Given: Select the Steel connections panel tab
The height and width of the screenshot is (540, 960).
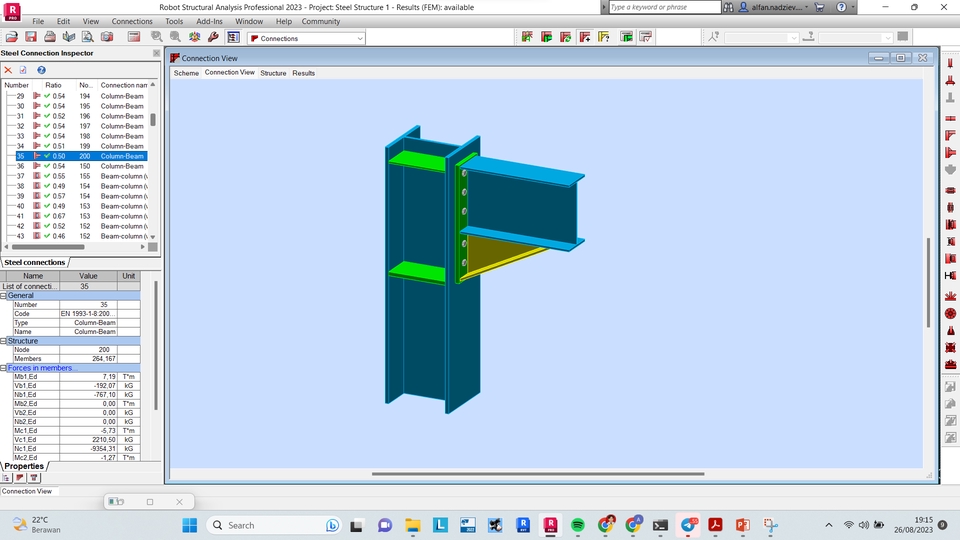Looking at the screenshot, I should [x=34, y=262].
